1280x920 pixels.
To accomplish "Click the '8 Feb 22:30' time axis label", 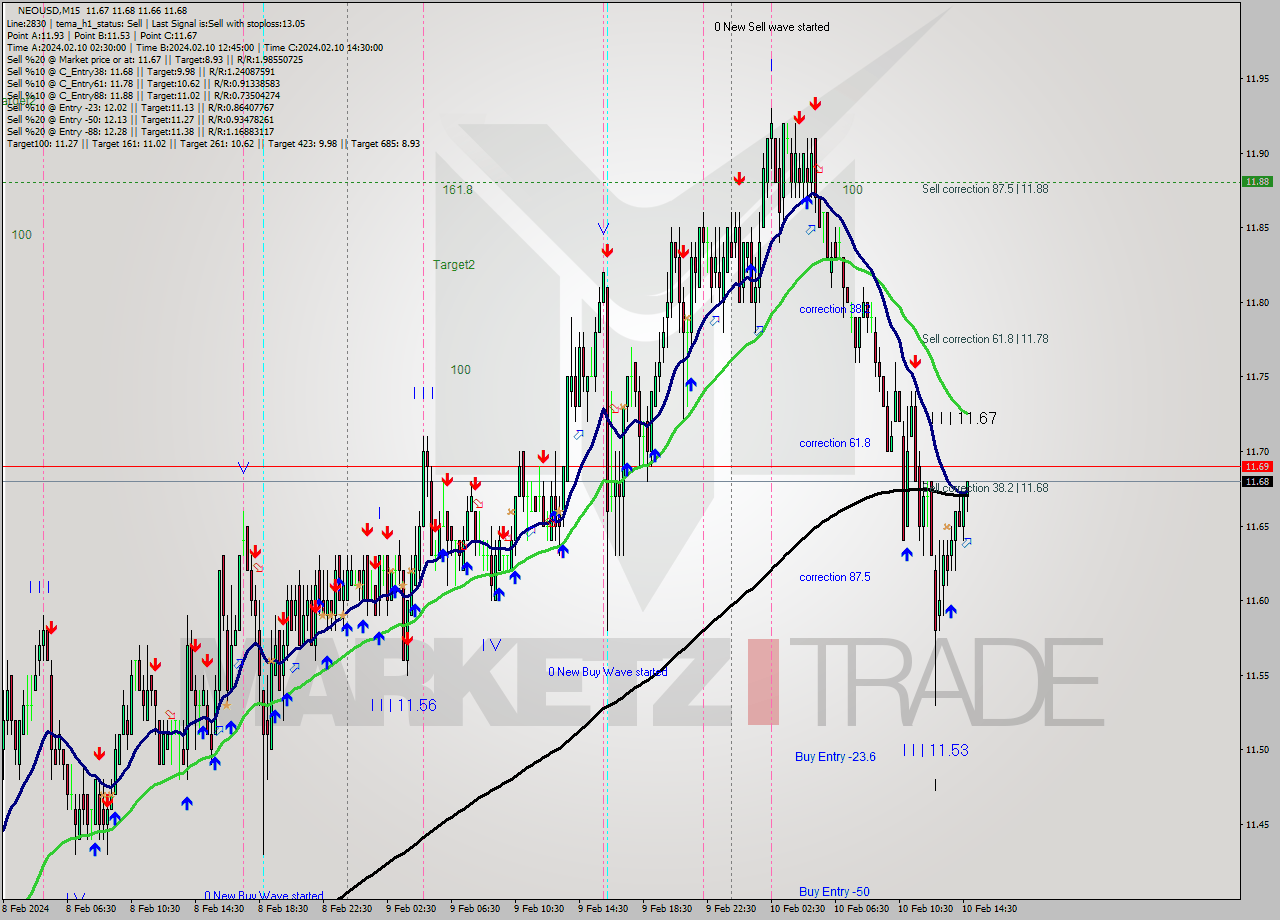I will point(347,909).
